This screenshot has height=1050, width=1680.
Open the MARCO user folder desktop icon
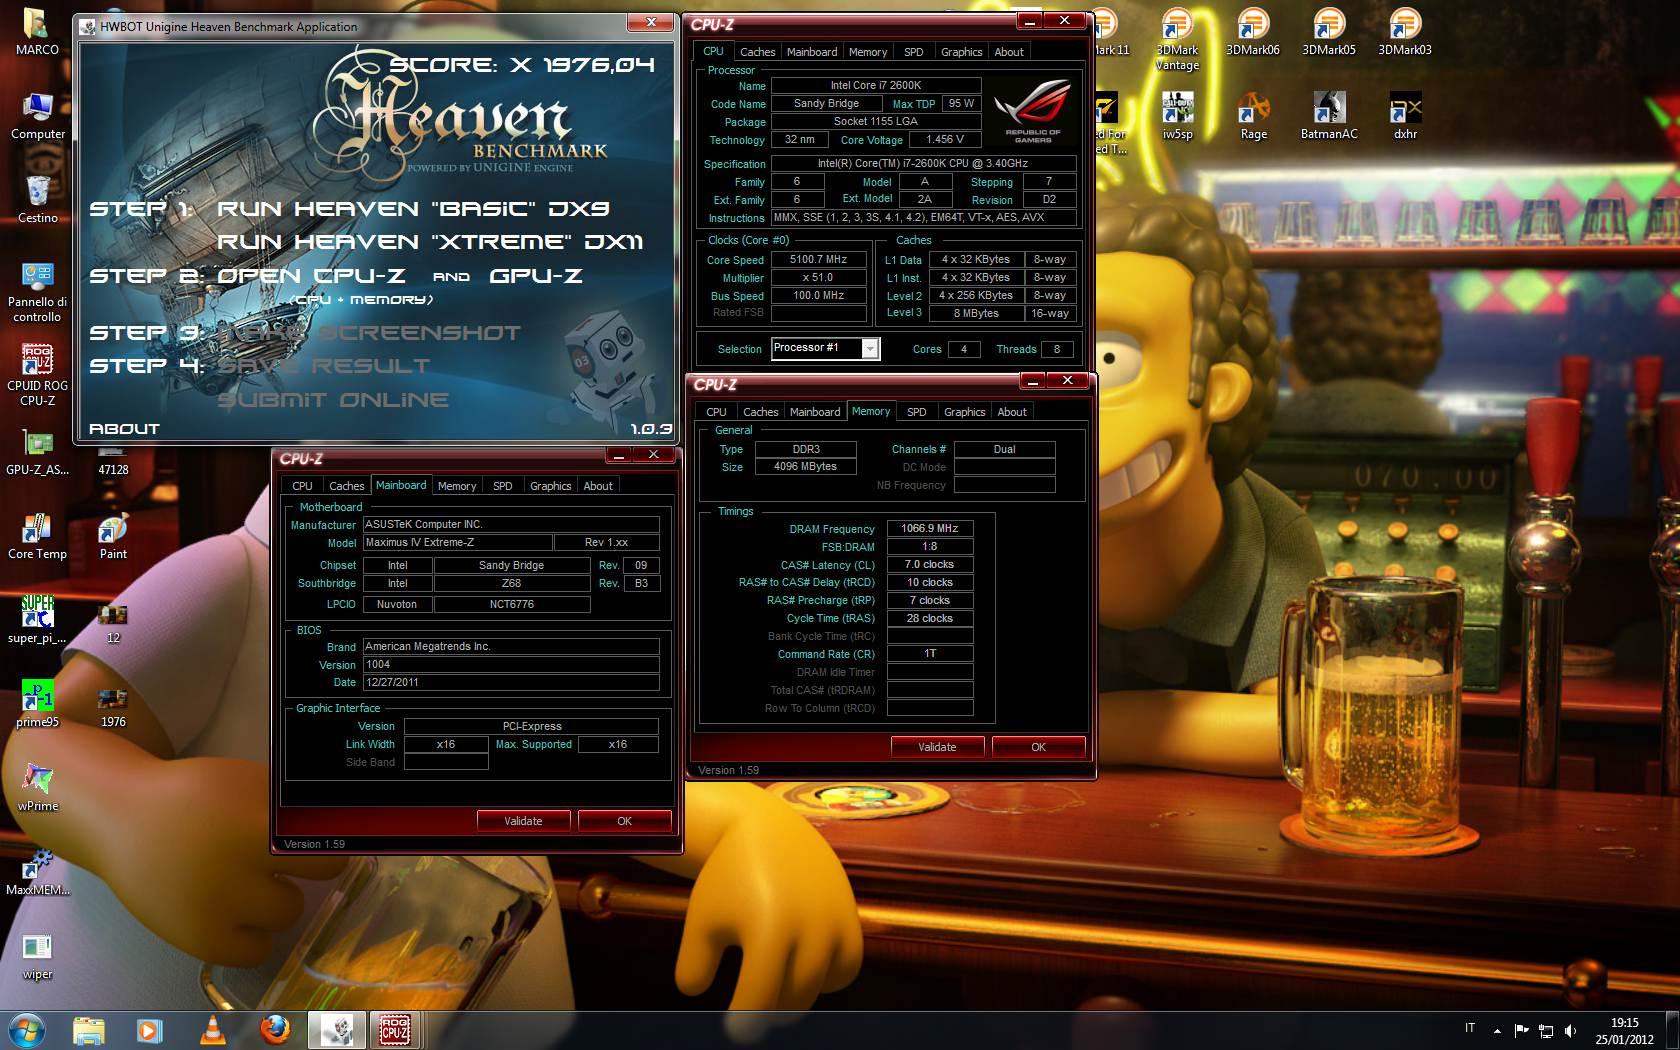[37, 31]
